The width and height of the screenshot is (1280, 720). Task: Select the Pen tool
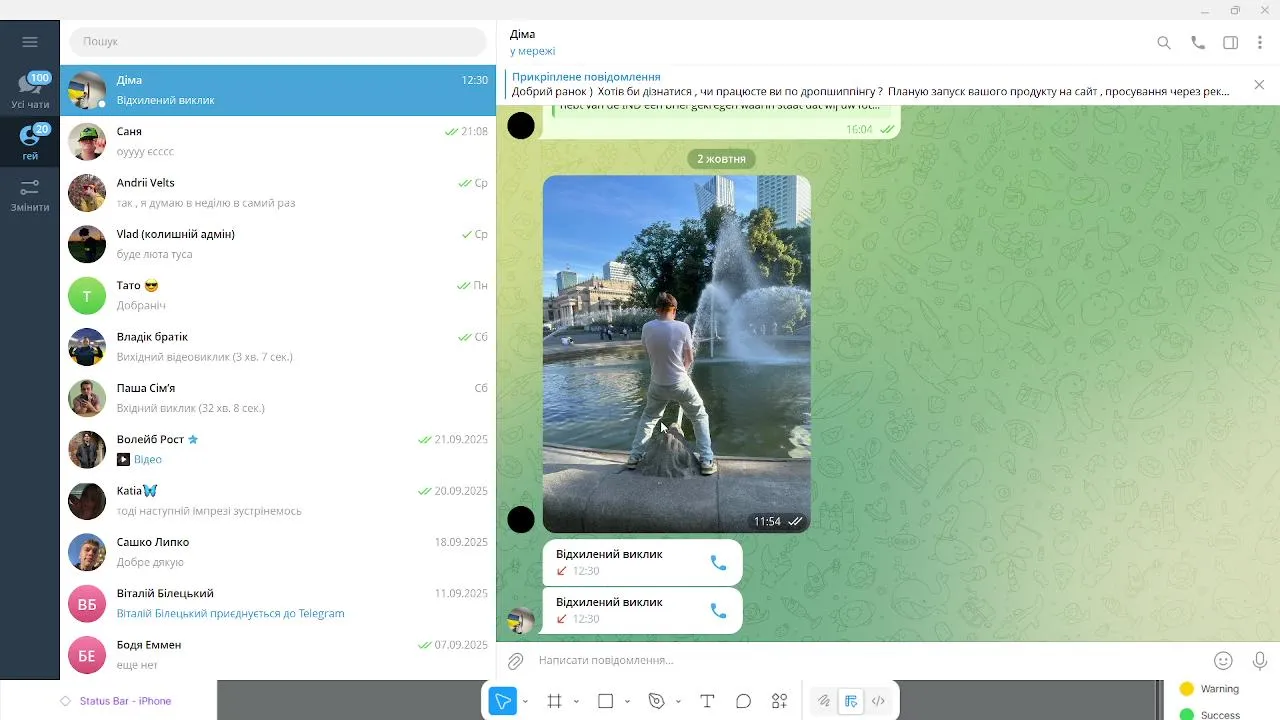coord(656,702)
